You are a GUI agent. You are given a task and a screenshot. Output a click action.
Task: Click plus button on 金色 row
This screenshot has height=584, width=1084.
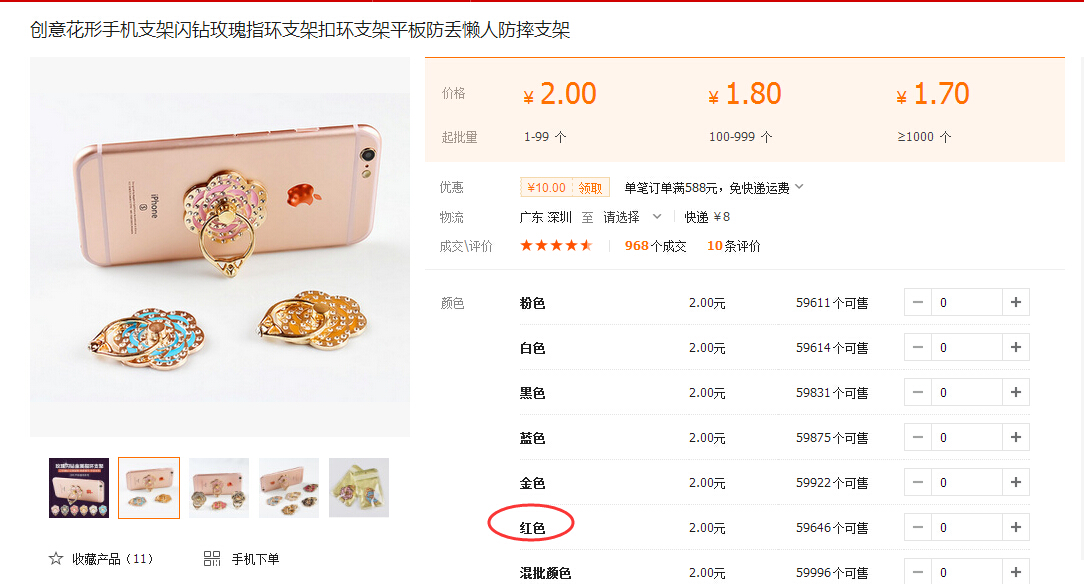pos(1016,482)
